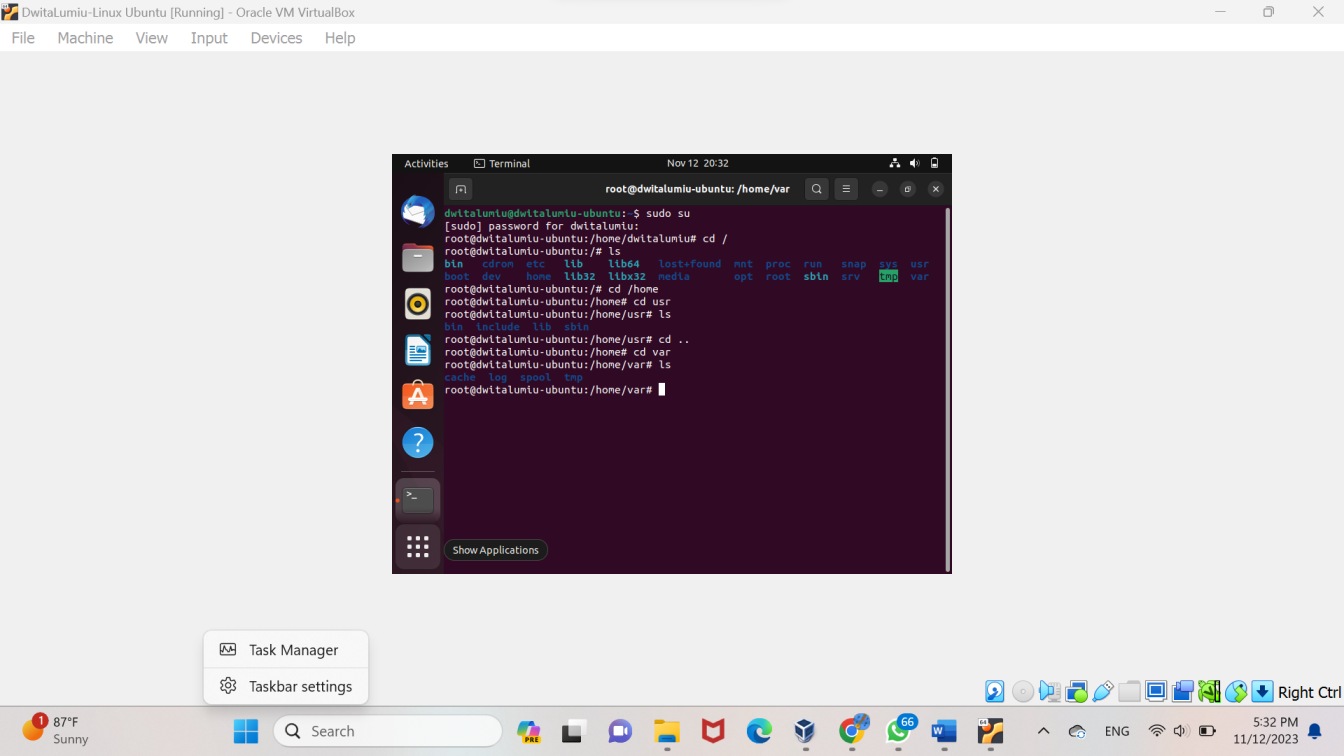Launch Thunderbird Mail from the dock
This screenshot has width=1344, height=756.
(x=418, y=212)
